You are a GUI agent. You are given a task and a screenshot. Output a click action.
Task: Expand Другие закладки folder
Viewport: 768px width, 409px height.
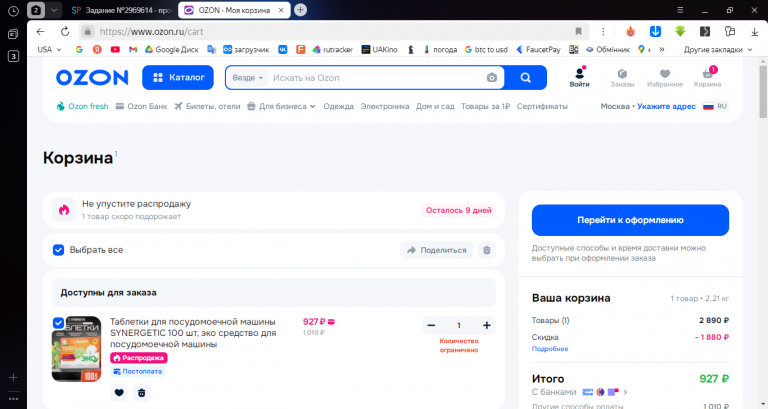tap(718, 49)
